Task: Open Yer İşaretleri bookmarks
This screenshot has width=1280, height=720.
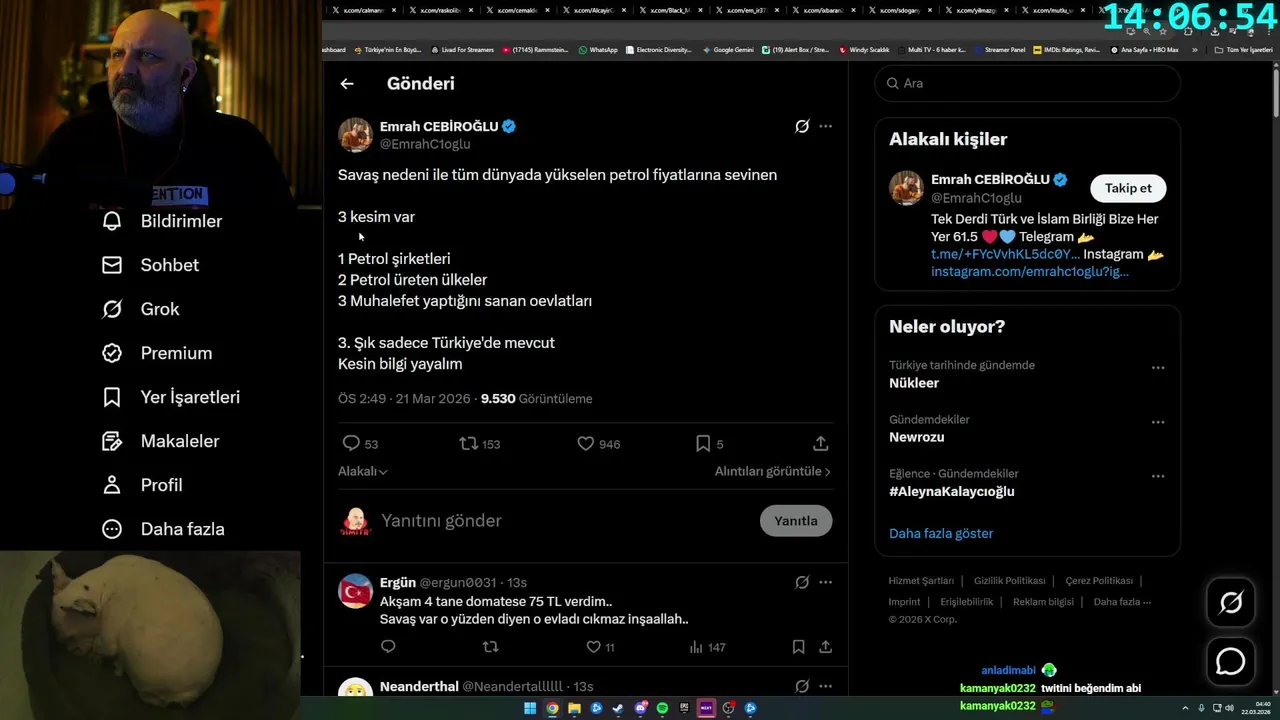Action: pyautogui.click(x=171, y=397)
